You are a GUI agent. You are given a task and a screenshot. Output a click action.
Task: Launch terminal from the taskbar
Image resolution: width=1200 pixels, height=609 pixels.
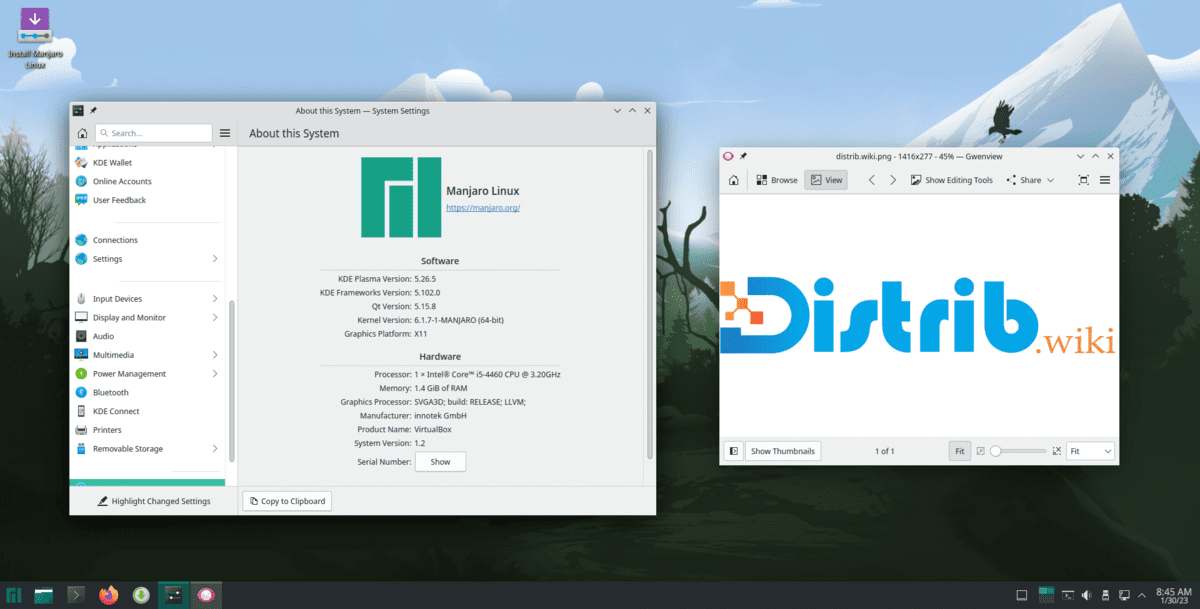point(76,595)
